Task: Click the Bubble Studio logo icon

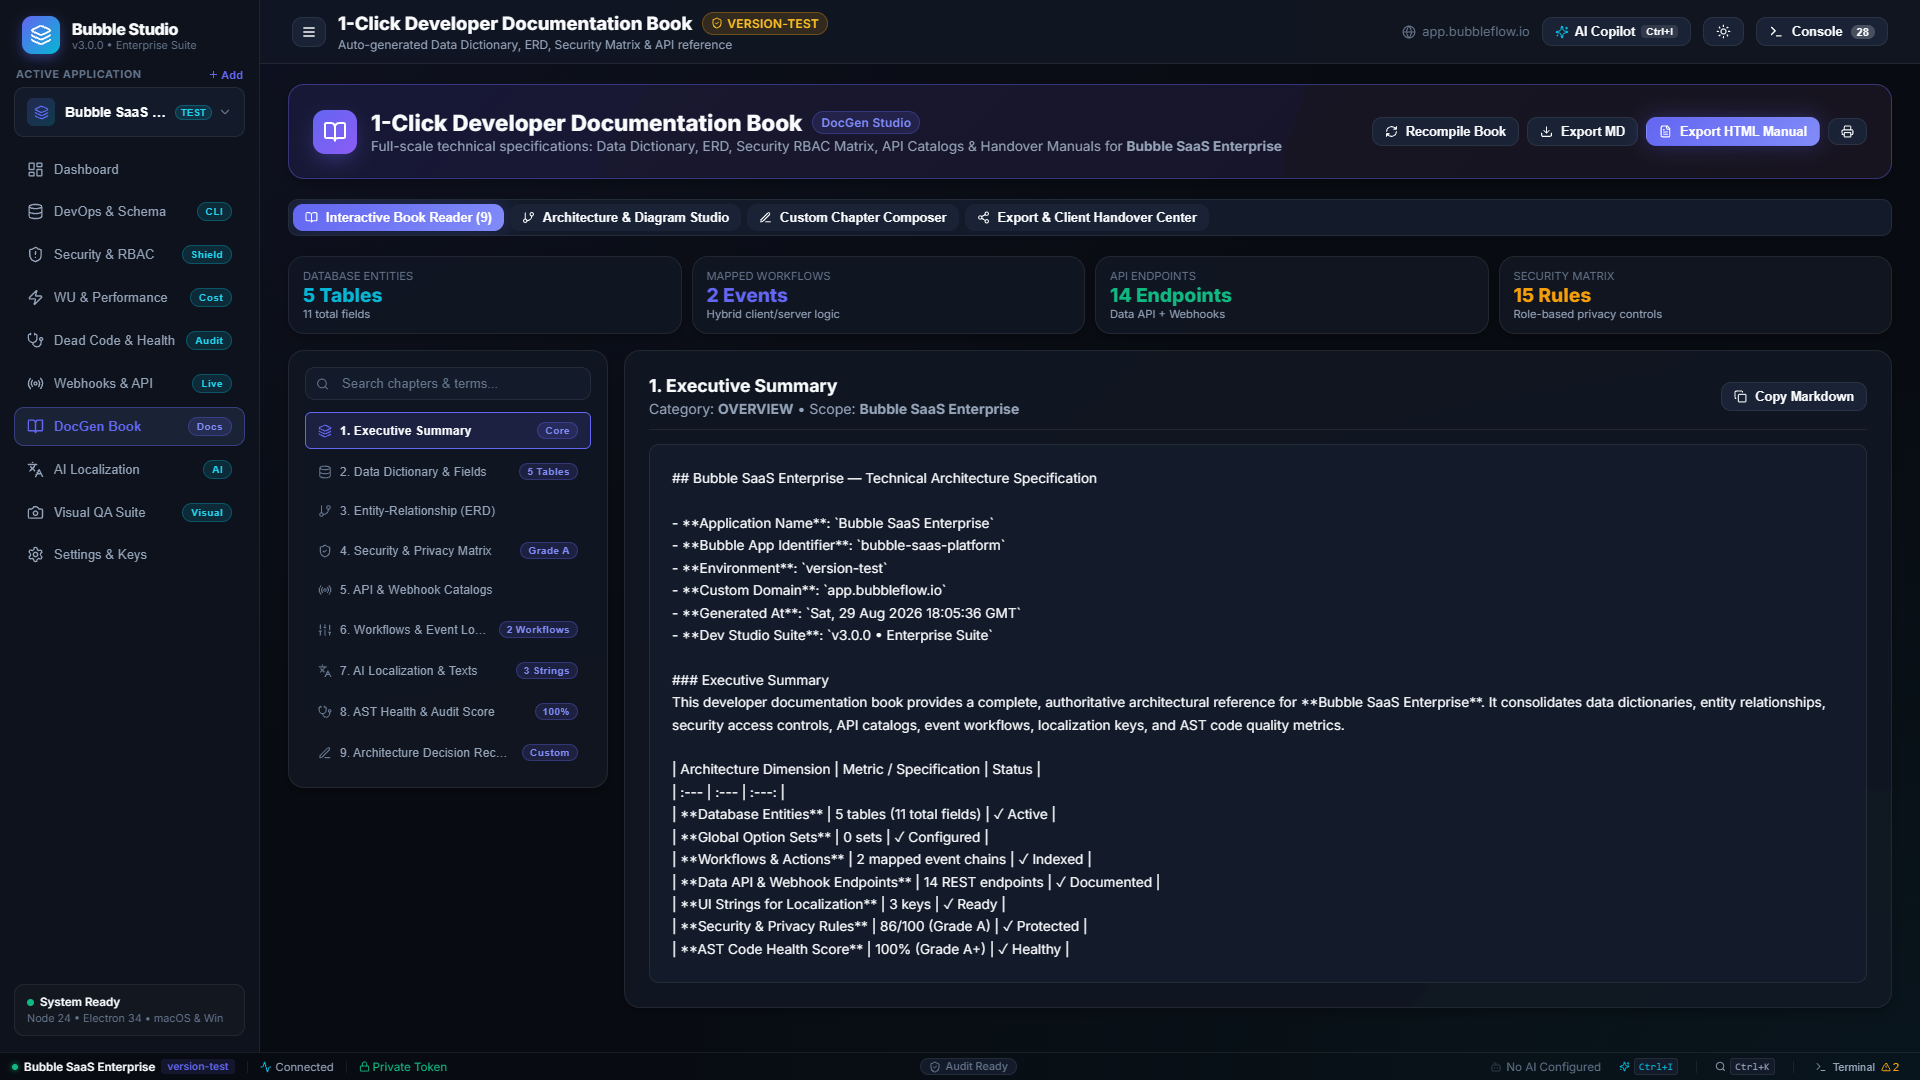Action: [x=41, y=35]
